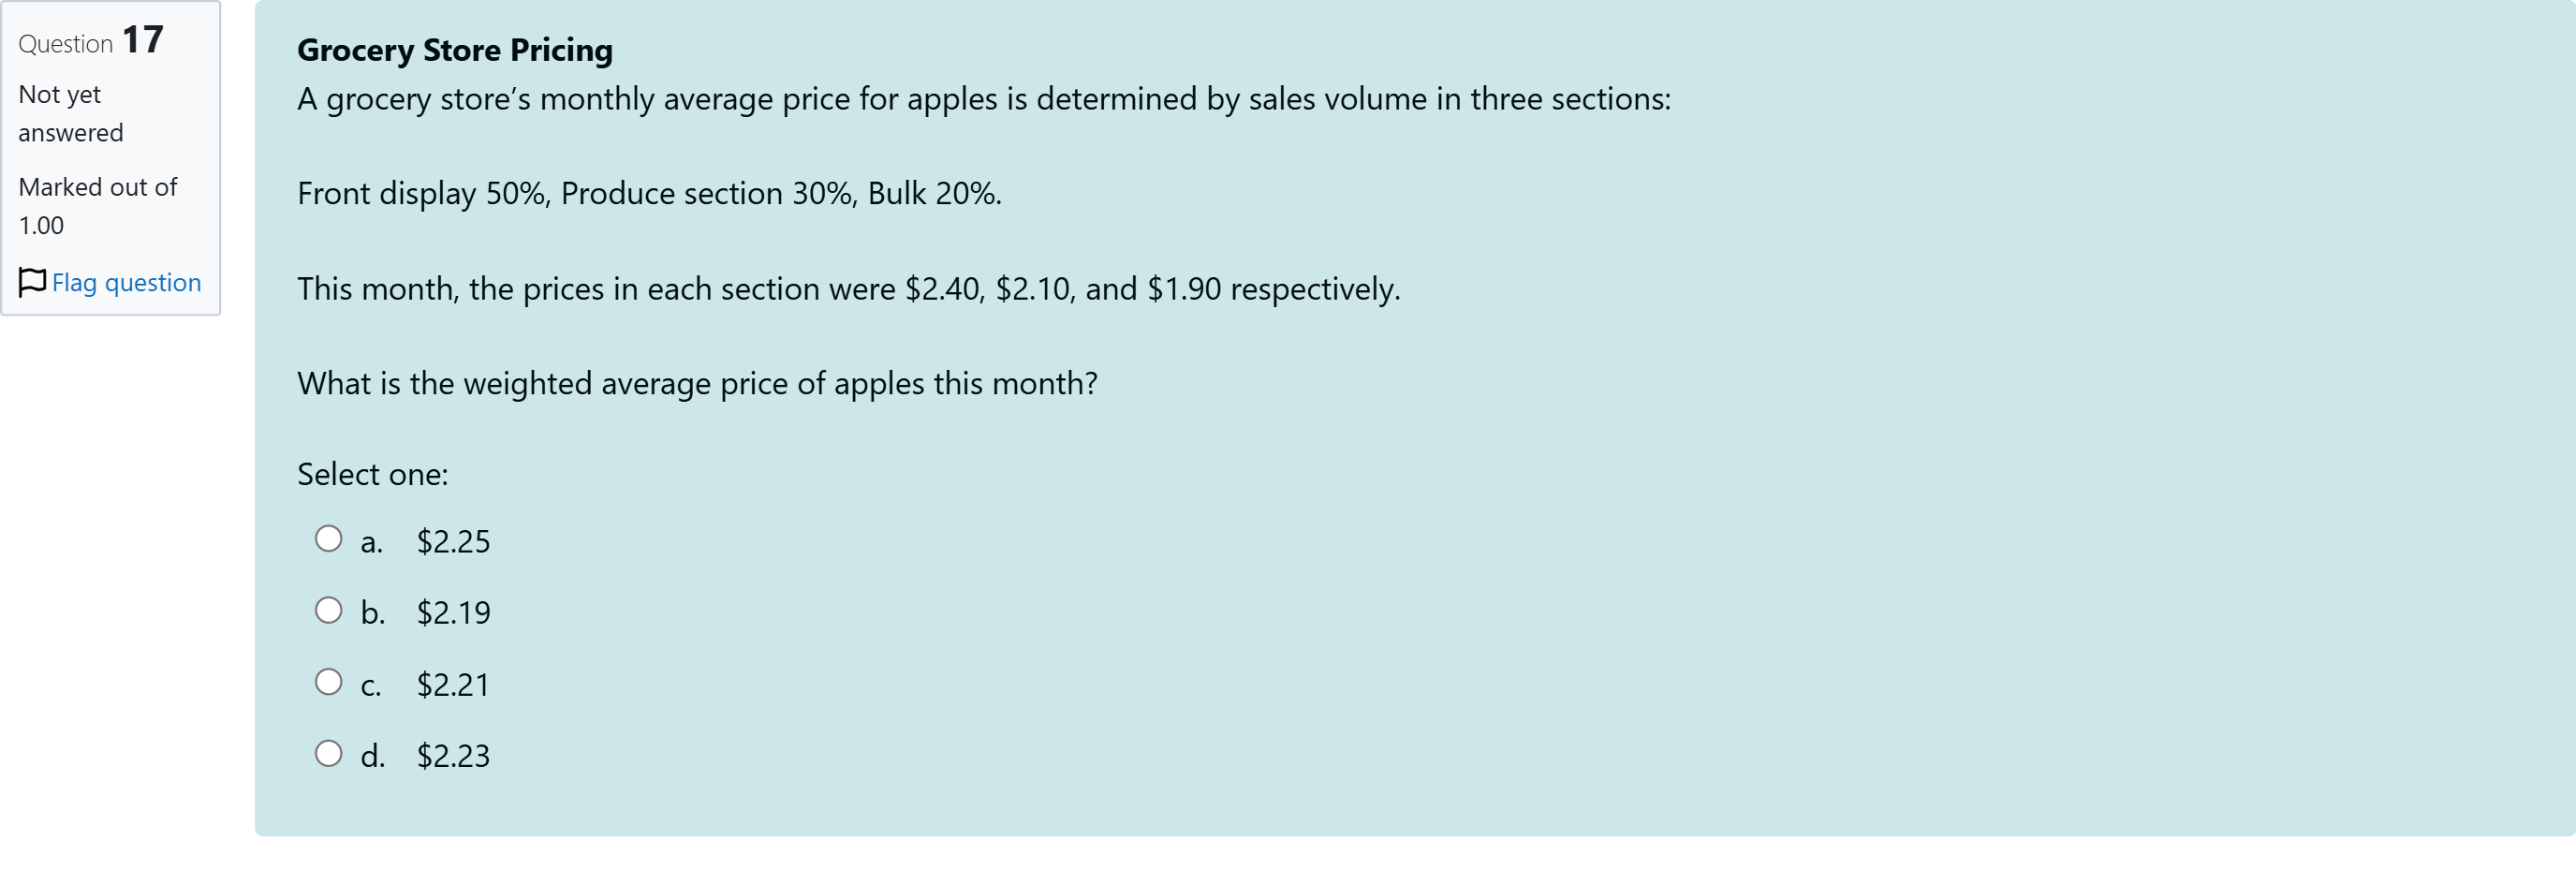
Task: Open the Flag question link
Action: pyautogui.click(x=126, y=283)
